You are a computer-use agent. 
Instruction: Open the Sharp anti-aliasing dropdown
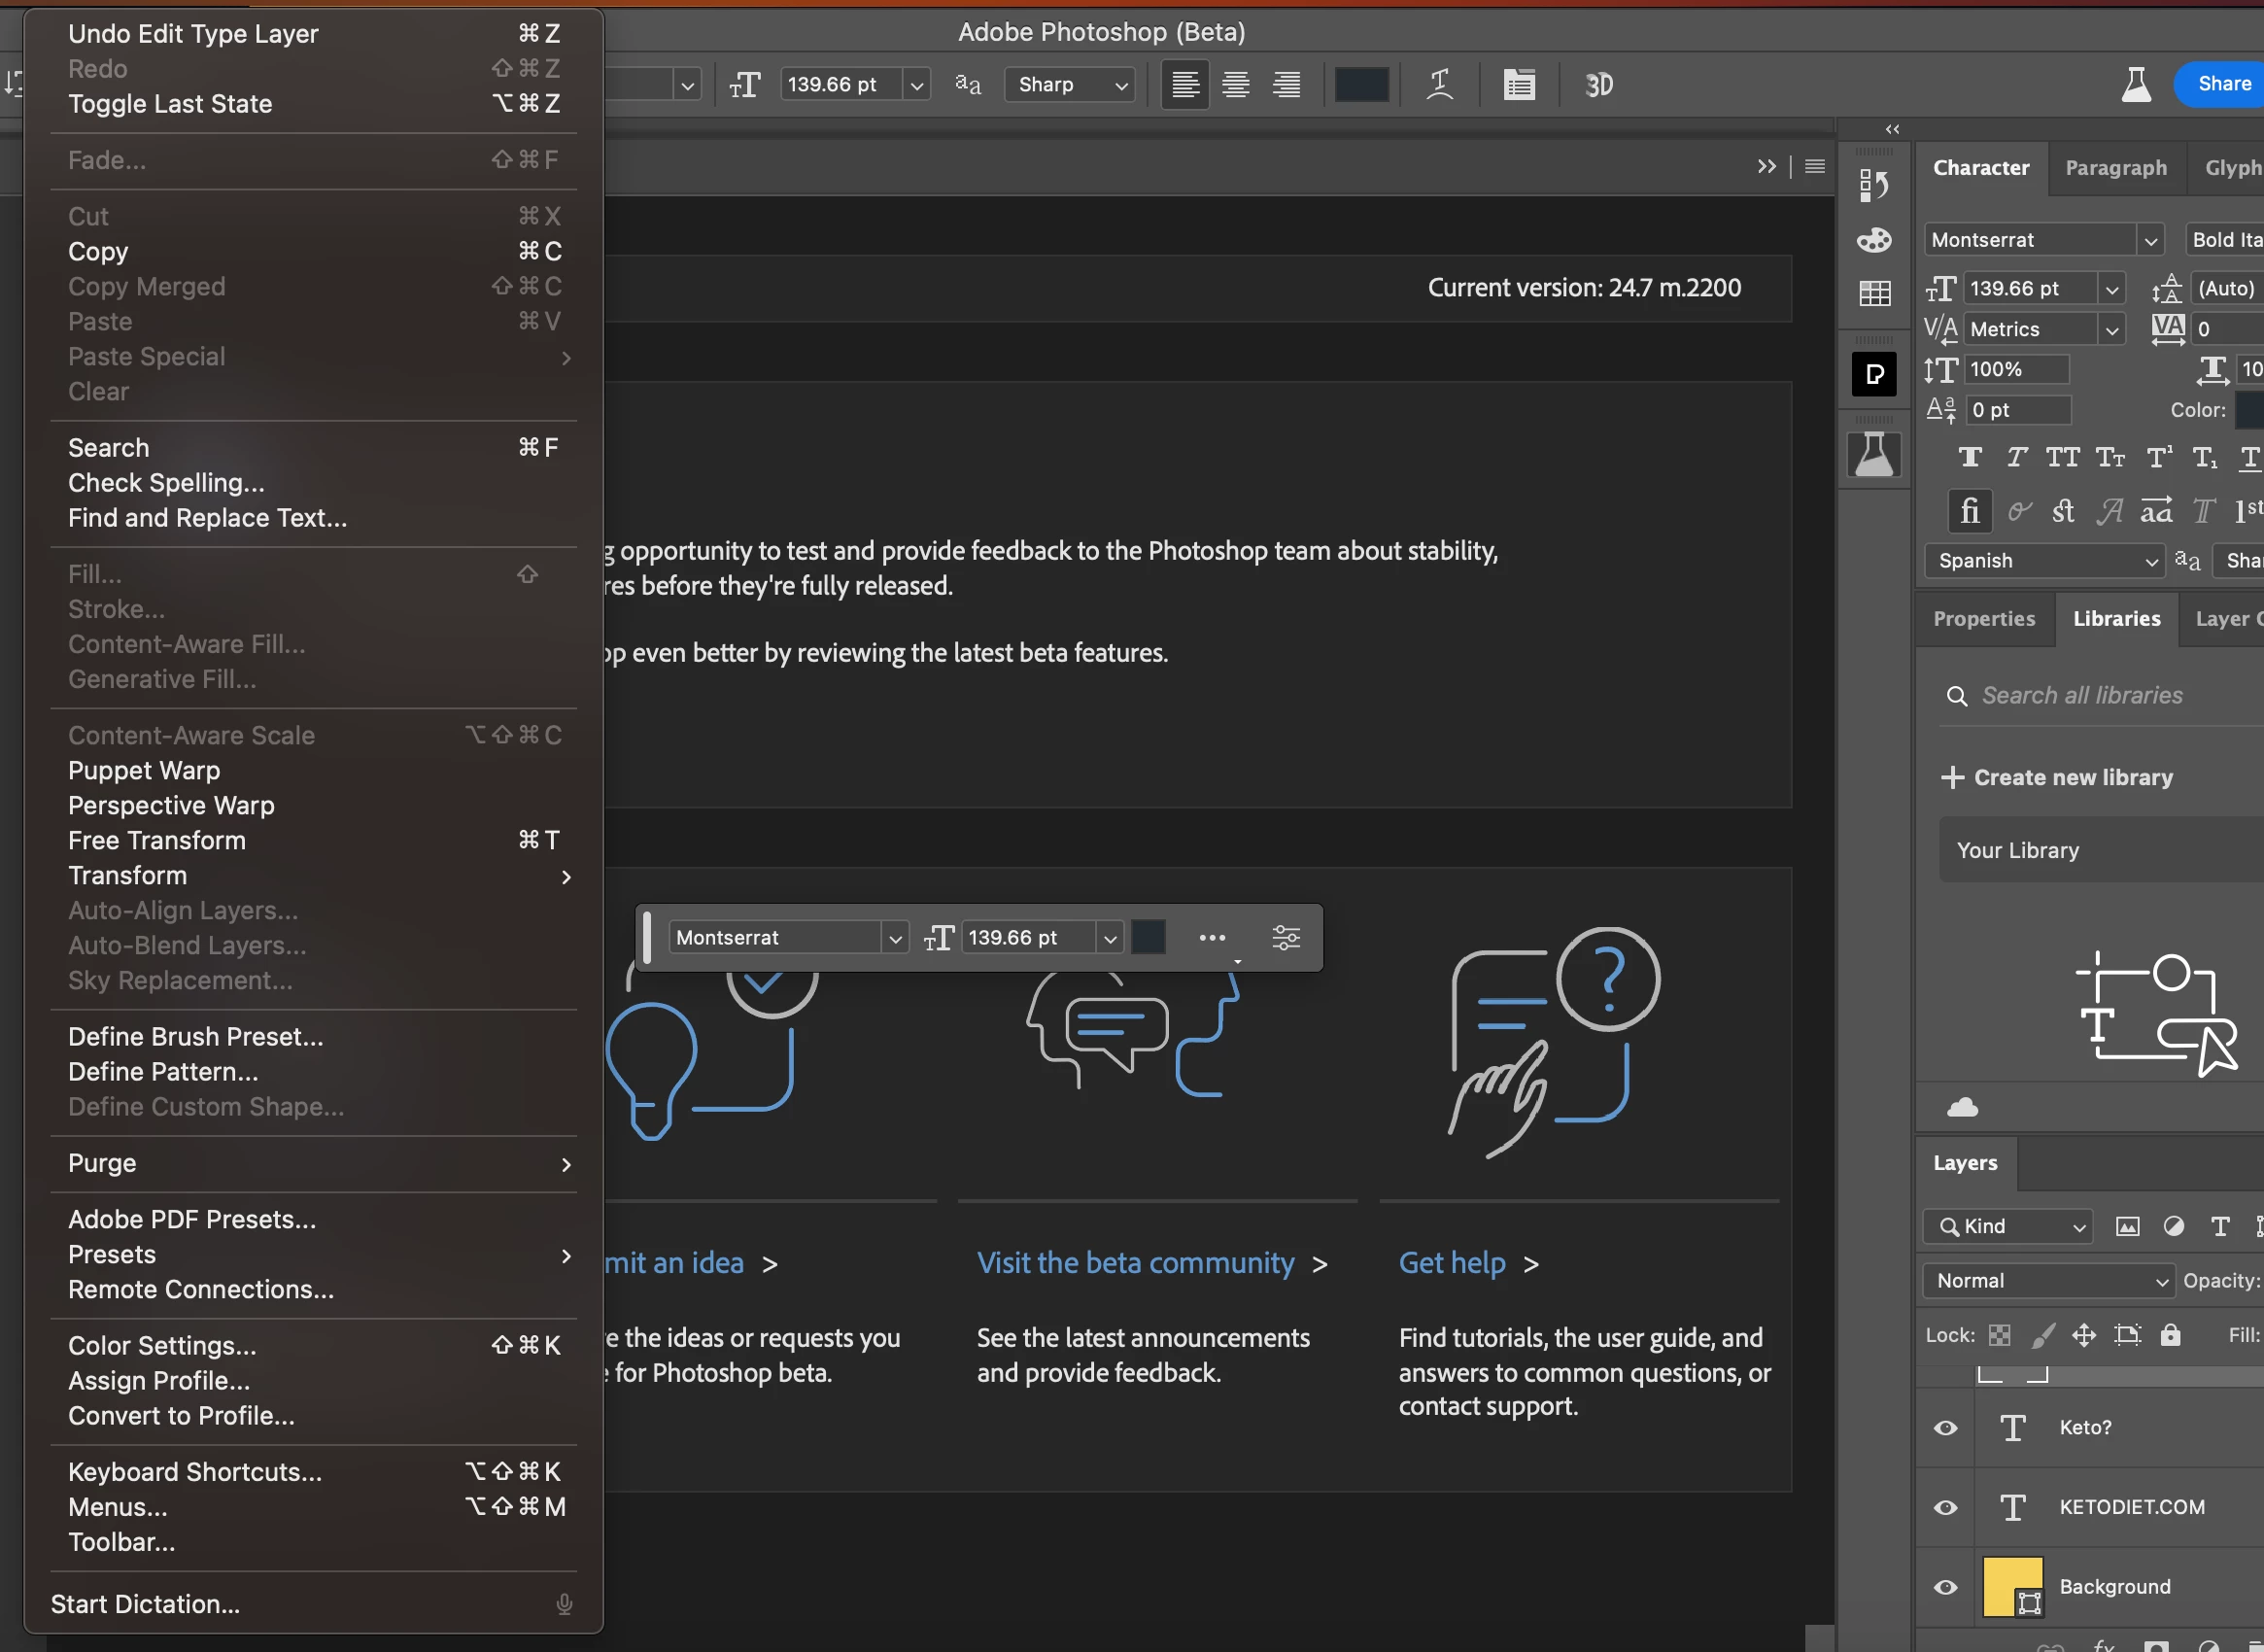click(1070, 85)
